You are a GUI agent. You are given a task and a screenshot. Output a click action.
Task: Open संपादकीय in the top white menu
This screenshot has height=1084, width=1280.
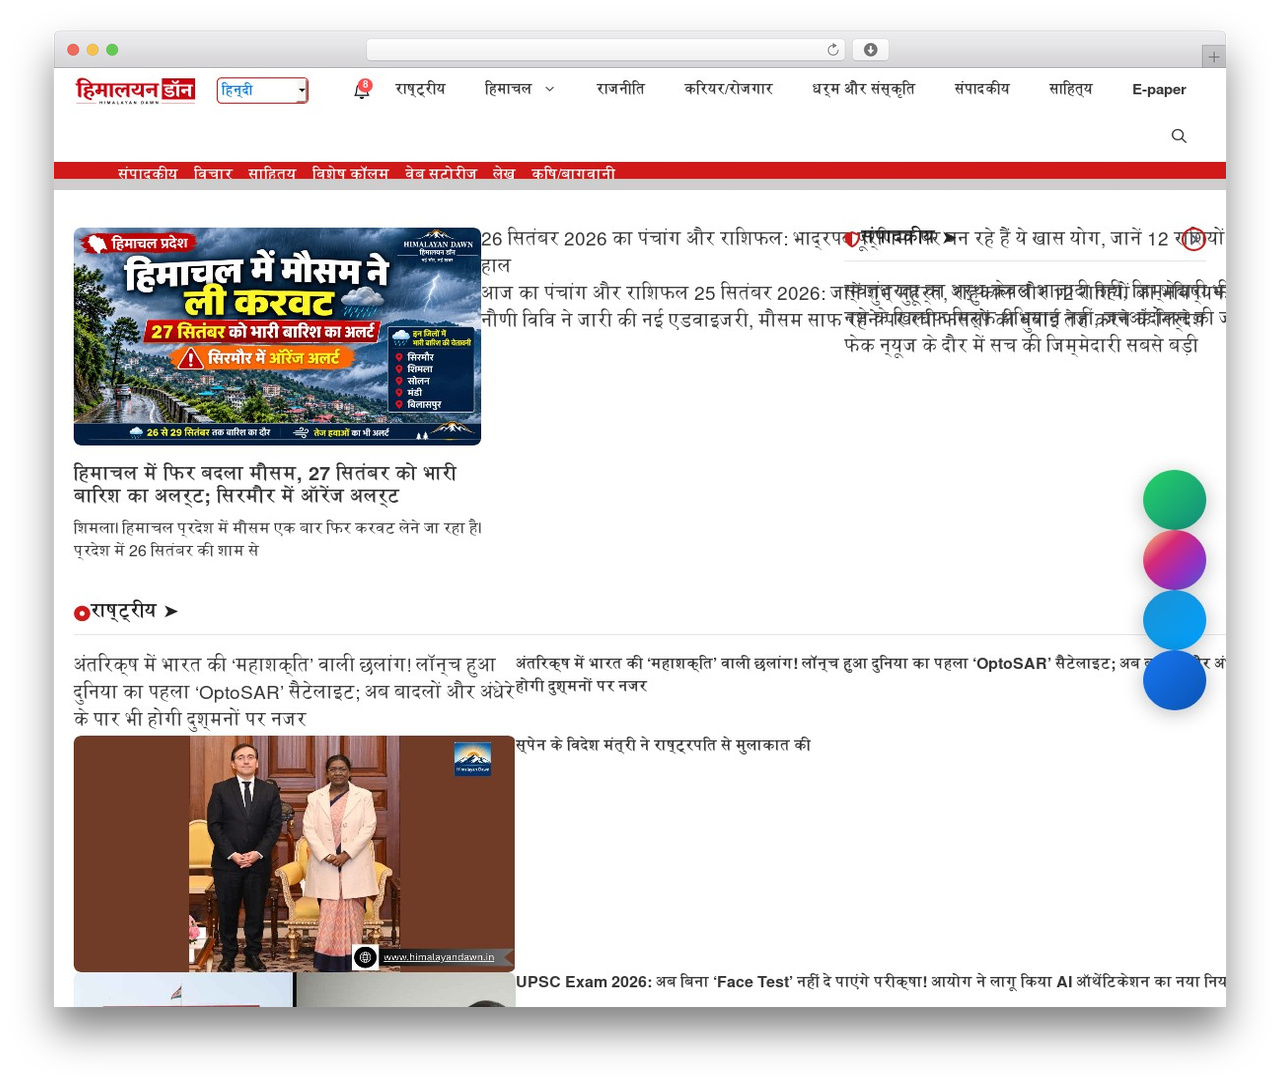pyautogui.click(x=982, y=89)
